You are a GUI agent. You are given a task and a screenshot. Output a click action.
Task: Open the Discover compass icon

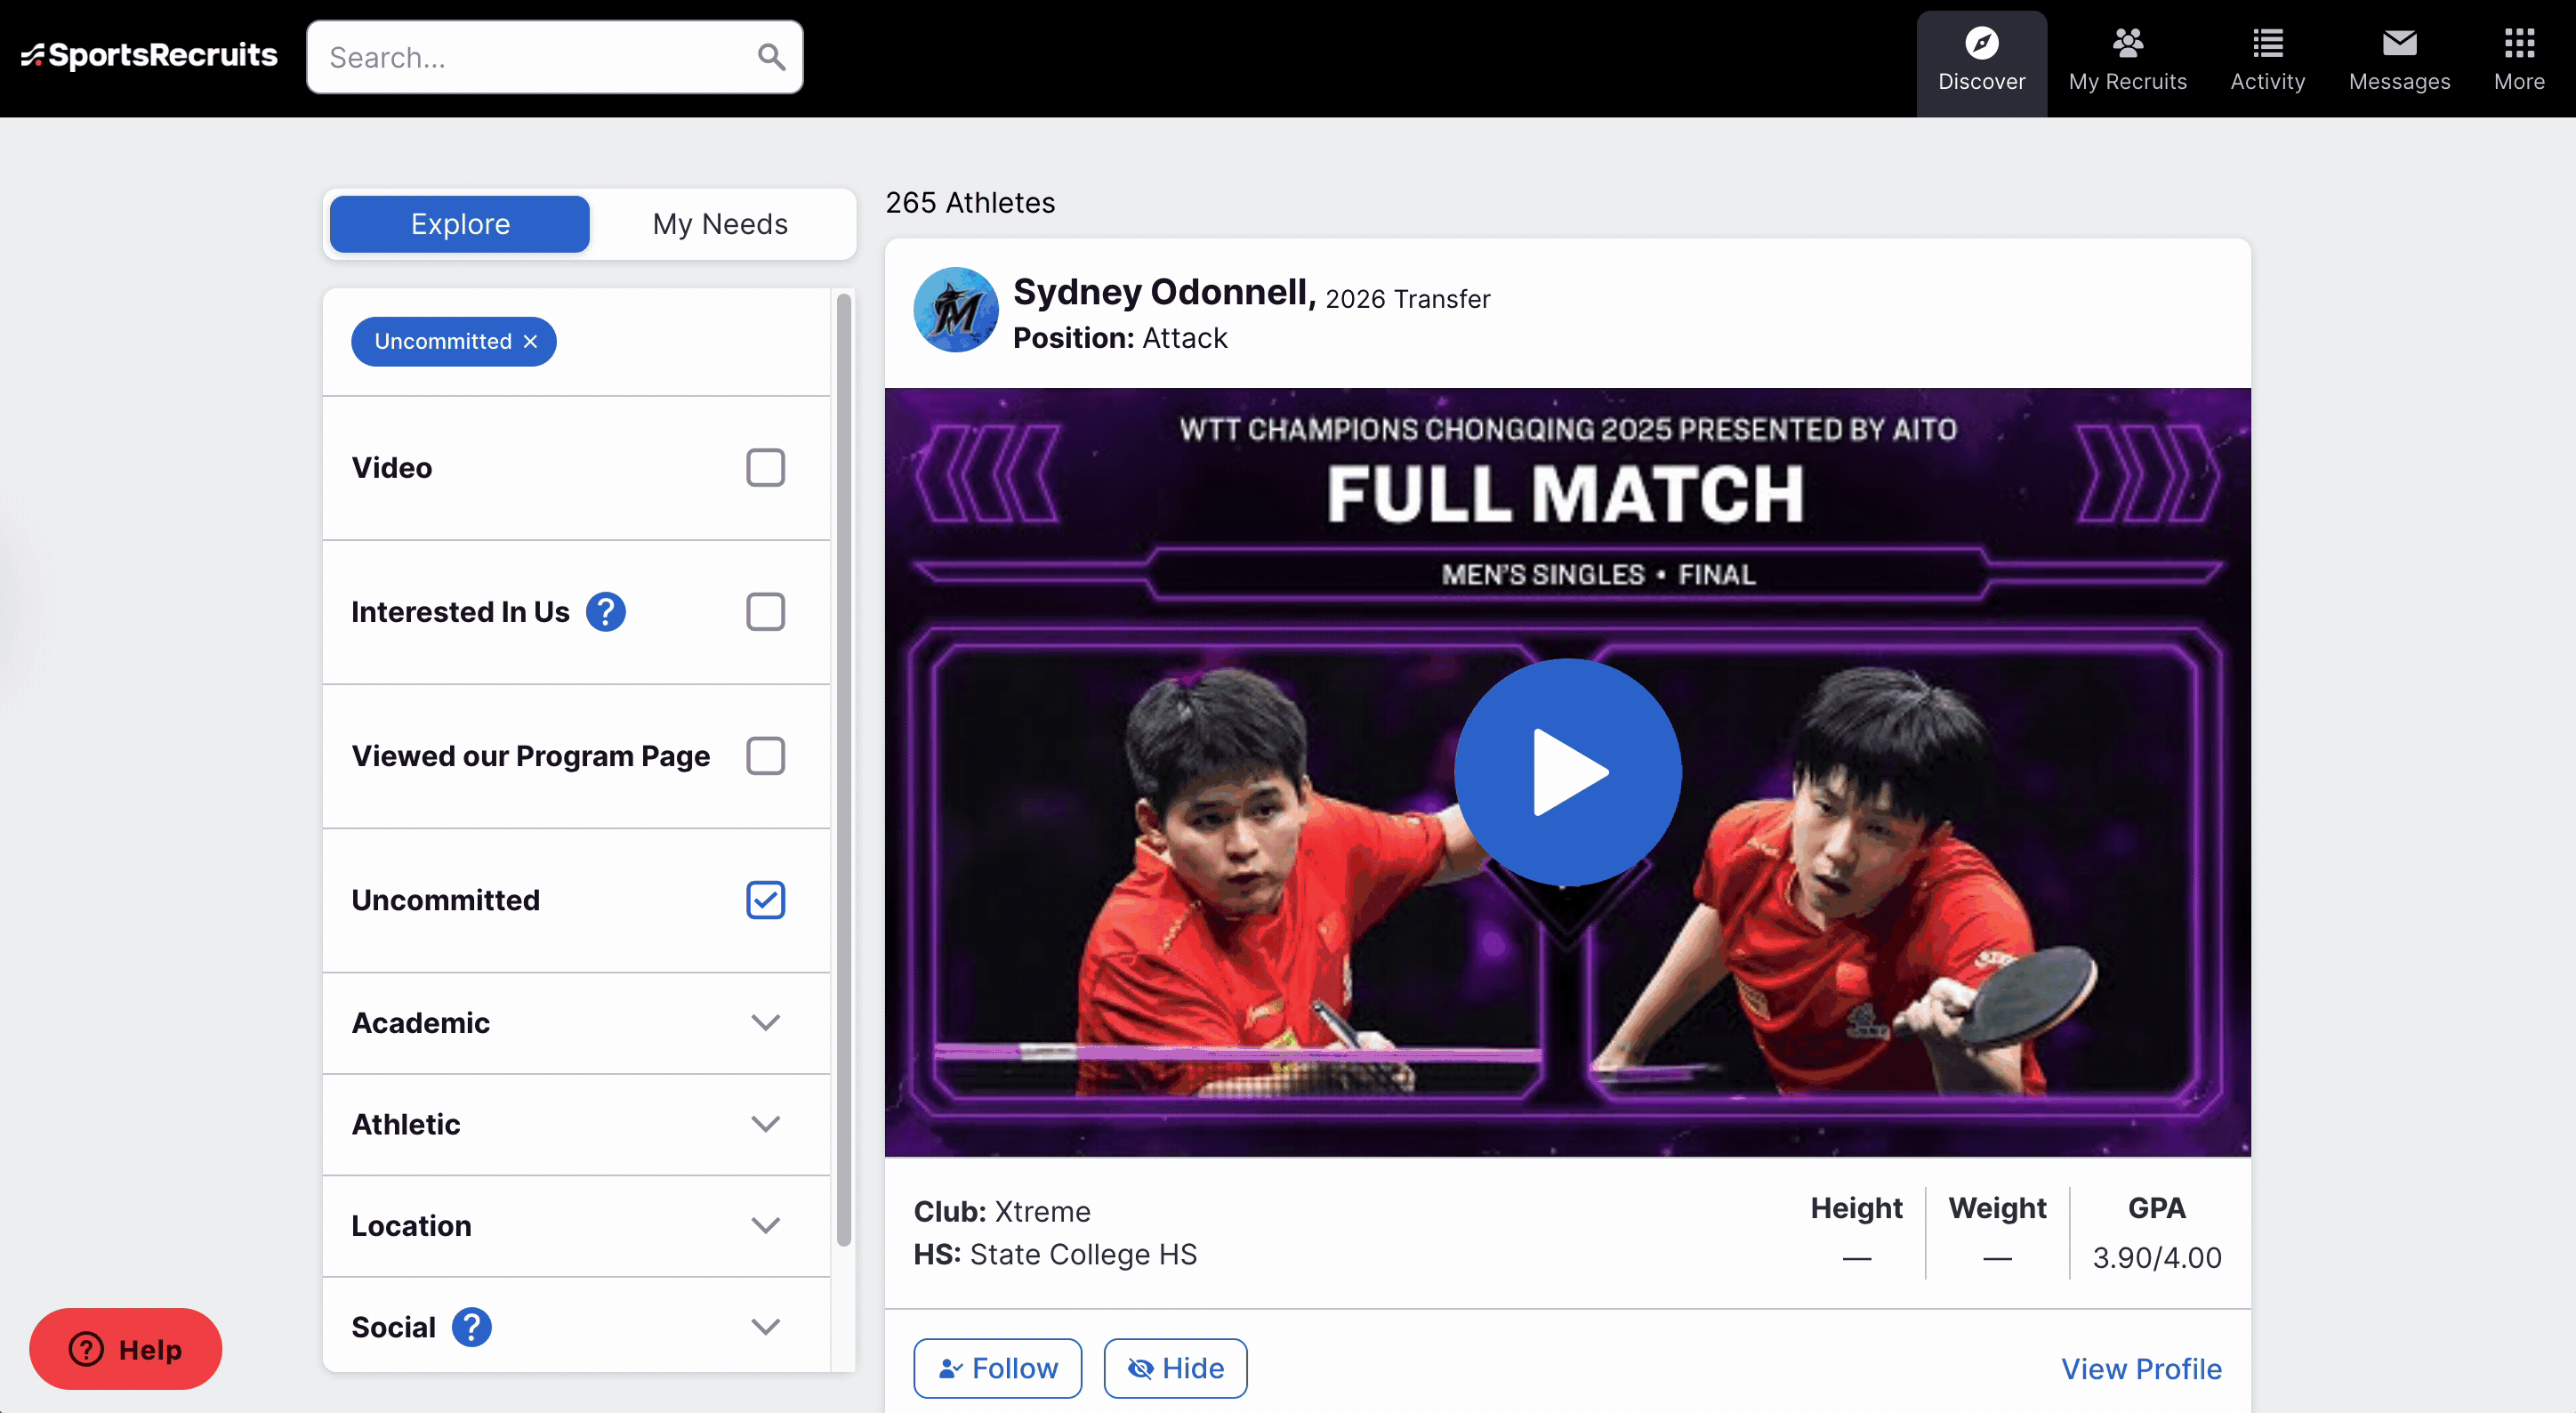[1981, 43]
